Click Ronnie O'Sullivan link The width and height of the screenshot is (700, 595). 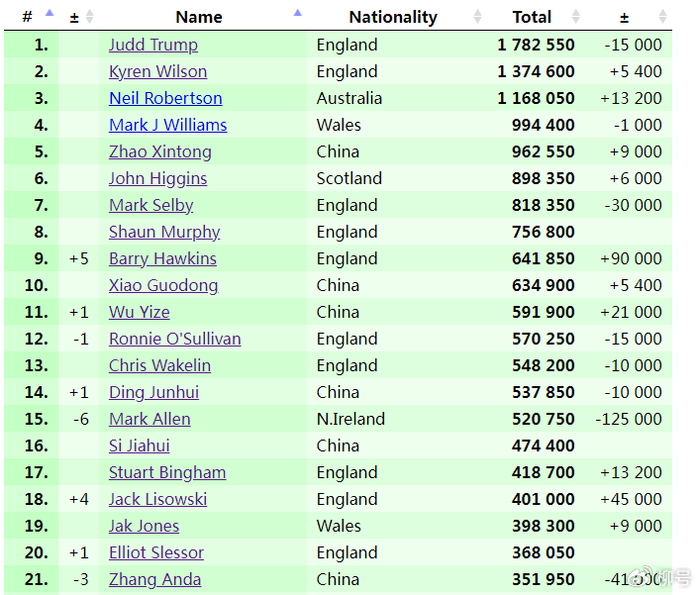coord(175,339)
